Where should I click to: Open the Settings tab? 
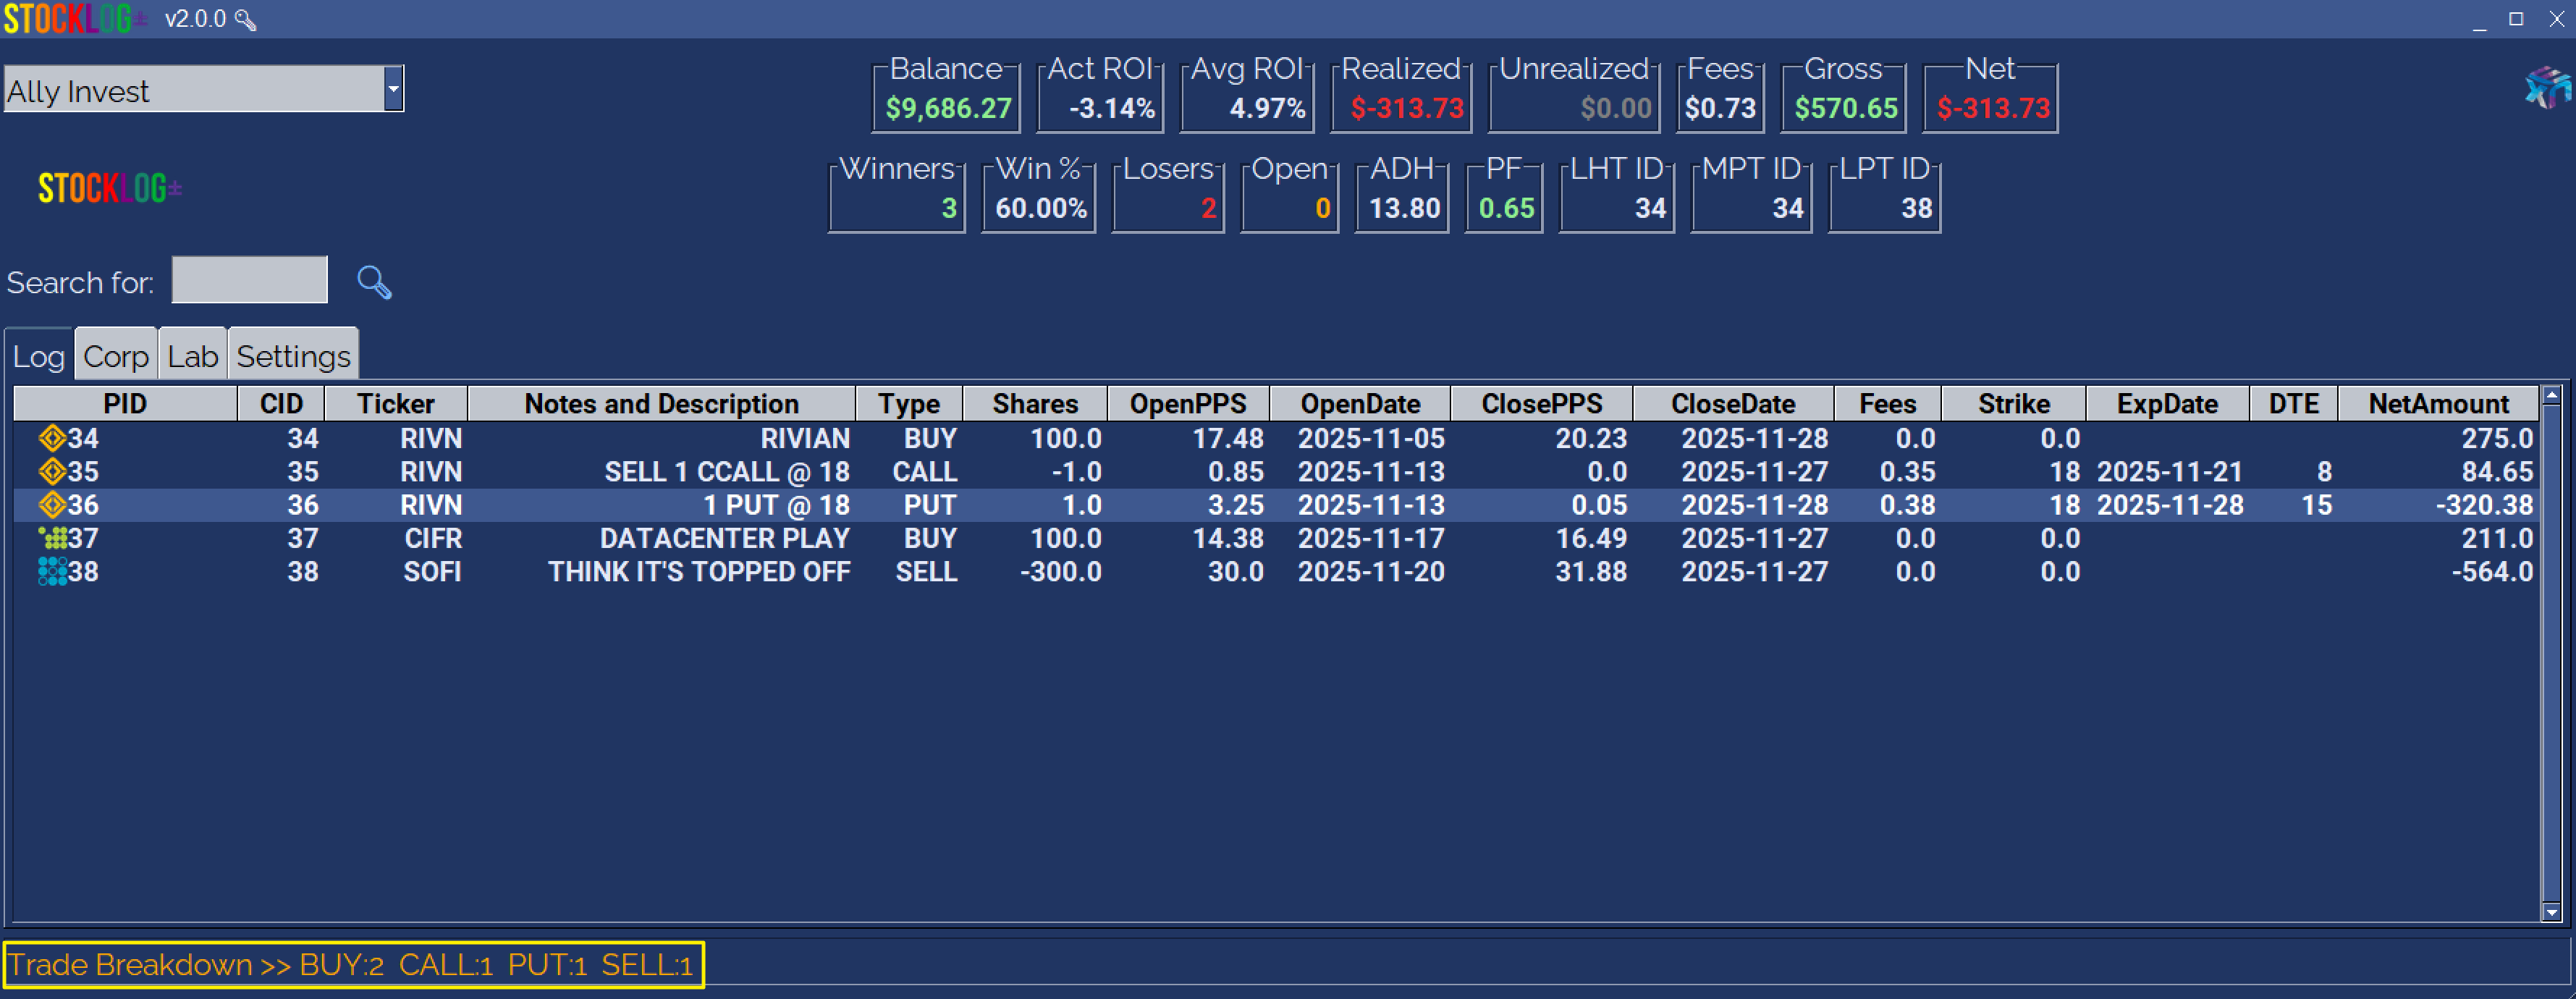tap(293, 356)
